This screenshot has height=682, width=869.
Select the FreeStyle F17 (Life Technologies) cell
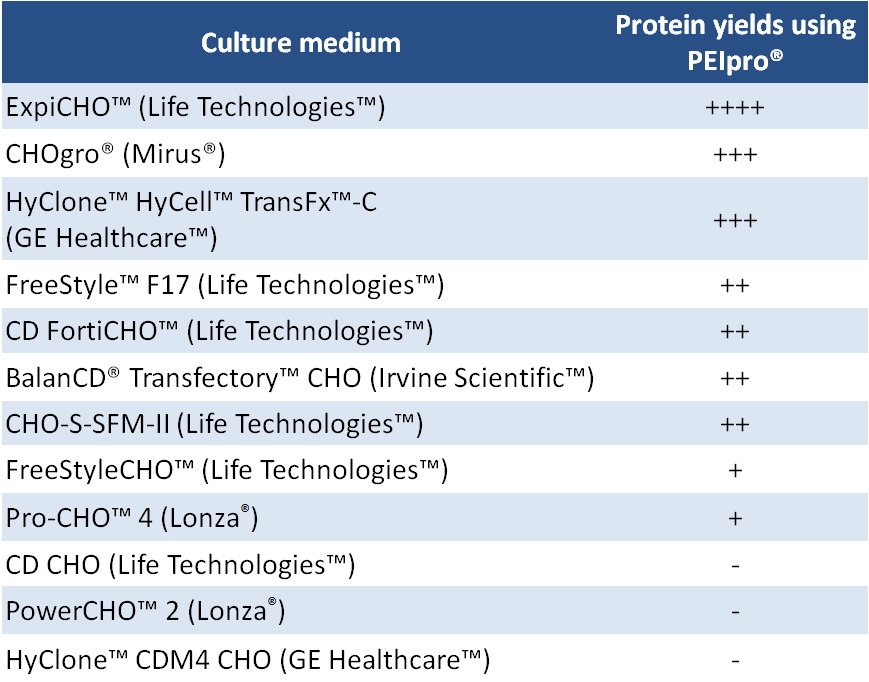(x=225, y=286)
